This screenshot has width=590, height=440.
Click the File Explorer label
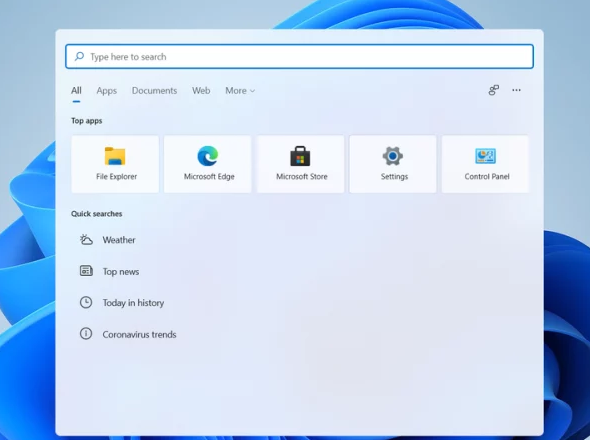(116, 176)
